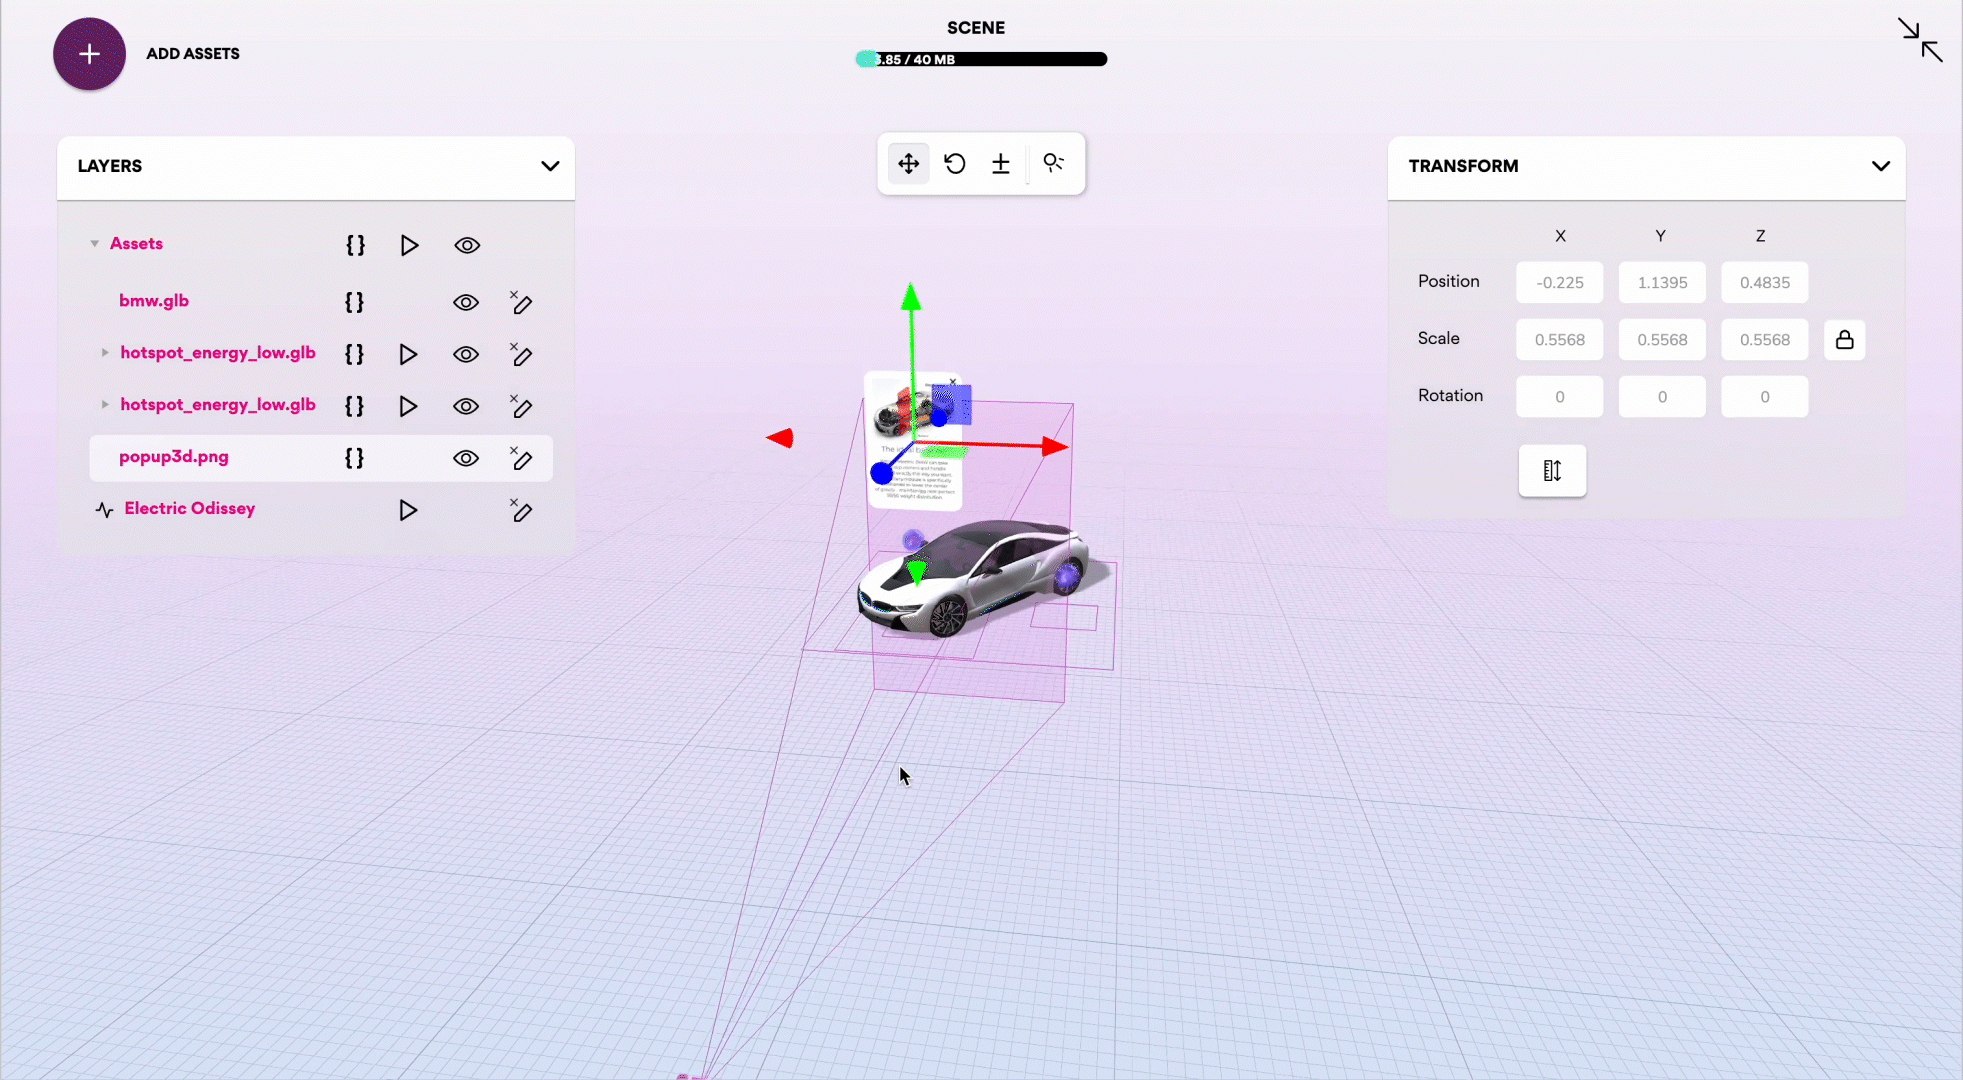Click the blue Z-axis gizmo handle
1963x1080 pixels.
882,473
